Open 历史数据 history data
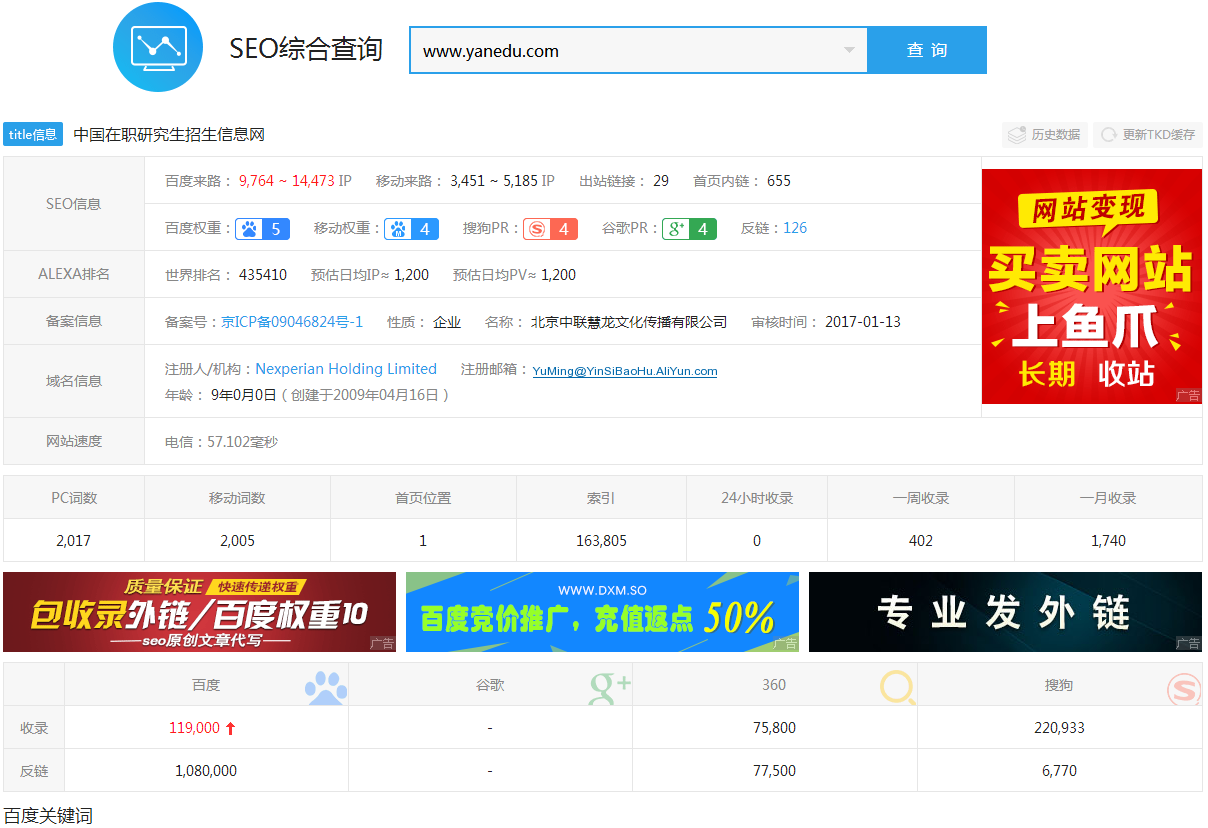This screenshot has height=828, width=1208. pos(1044,135)
